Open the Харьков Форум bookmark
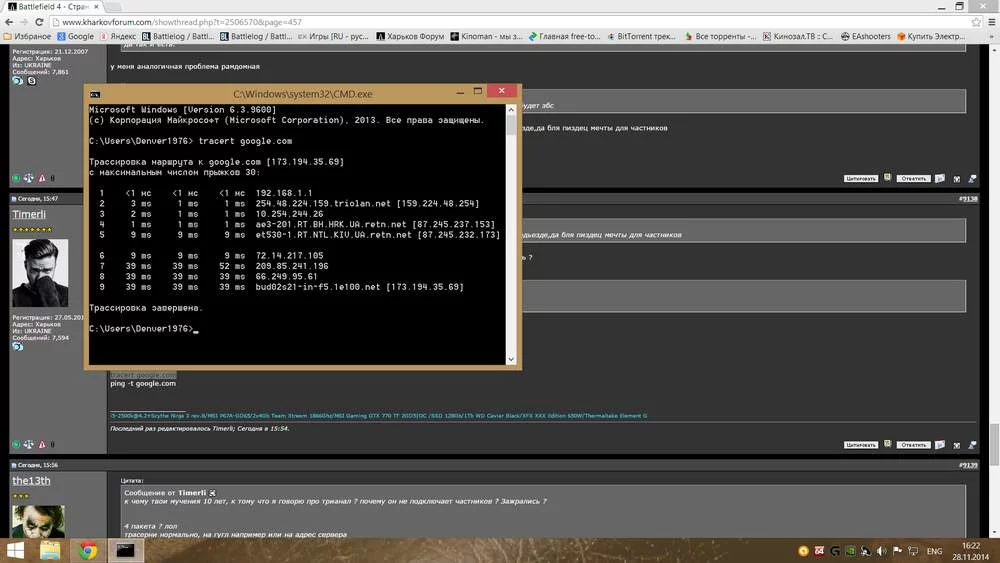1000x563 pixels. pos(410,36)
